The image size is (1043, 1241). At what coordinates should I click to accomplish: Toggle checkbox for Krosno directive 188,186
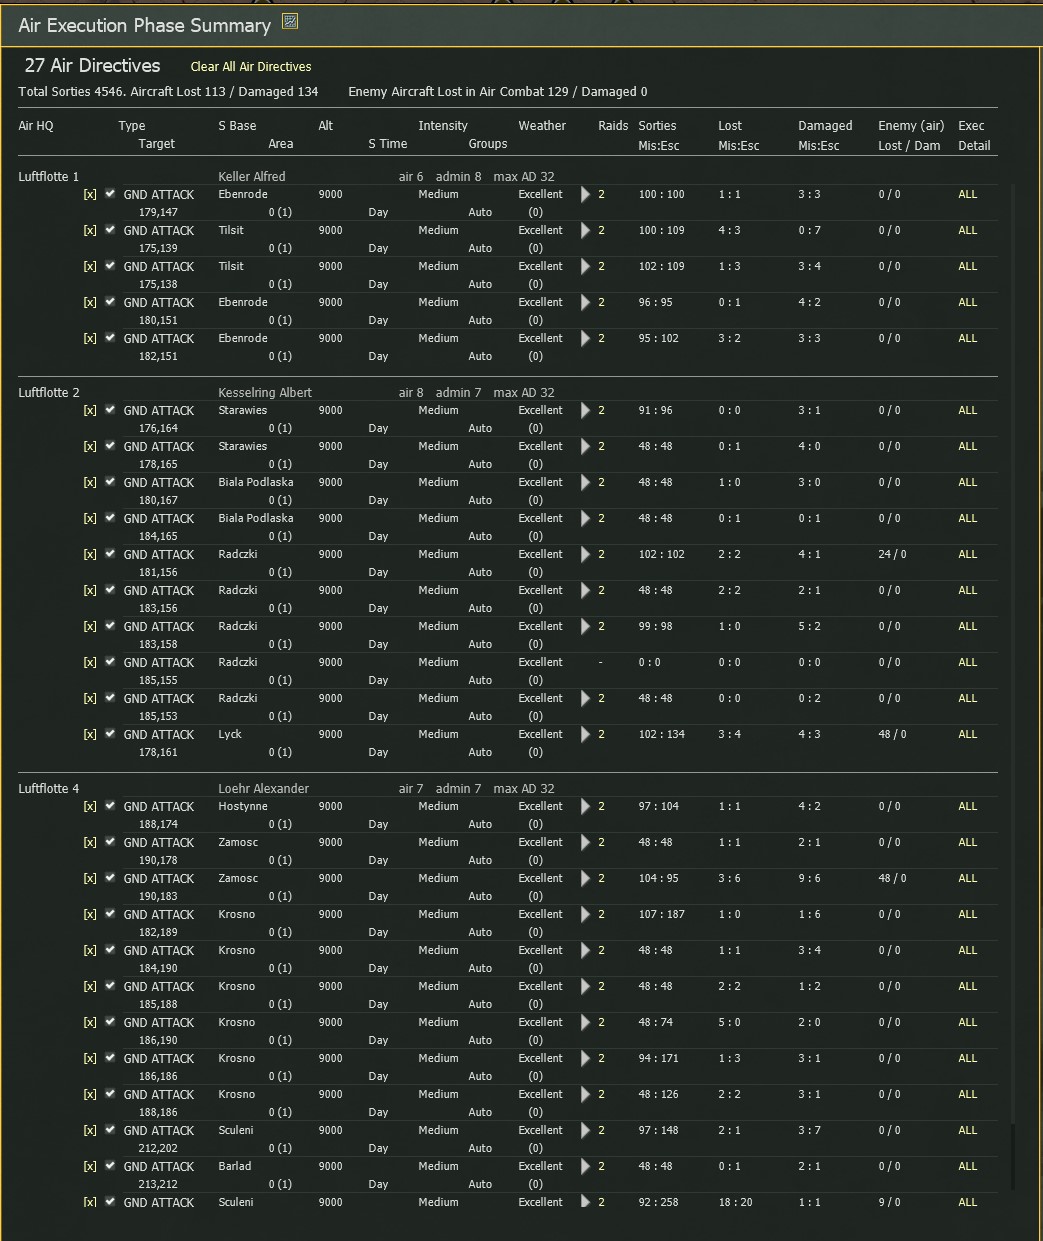(x=110, y=1093)
